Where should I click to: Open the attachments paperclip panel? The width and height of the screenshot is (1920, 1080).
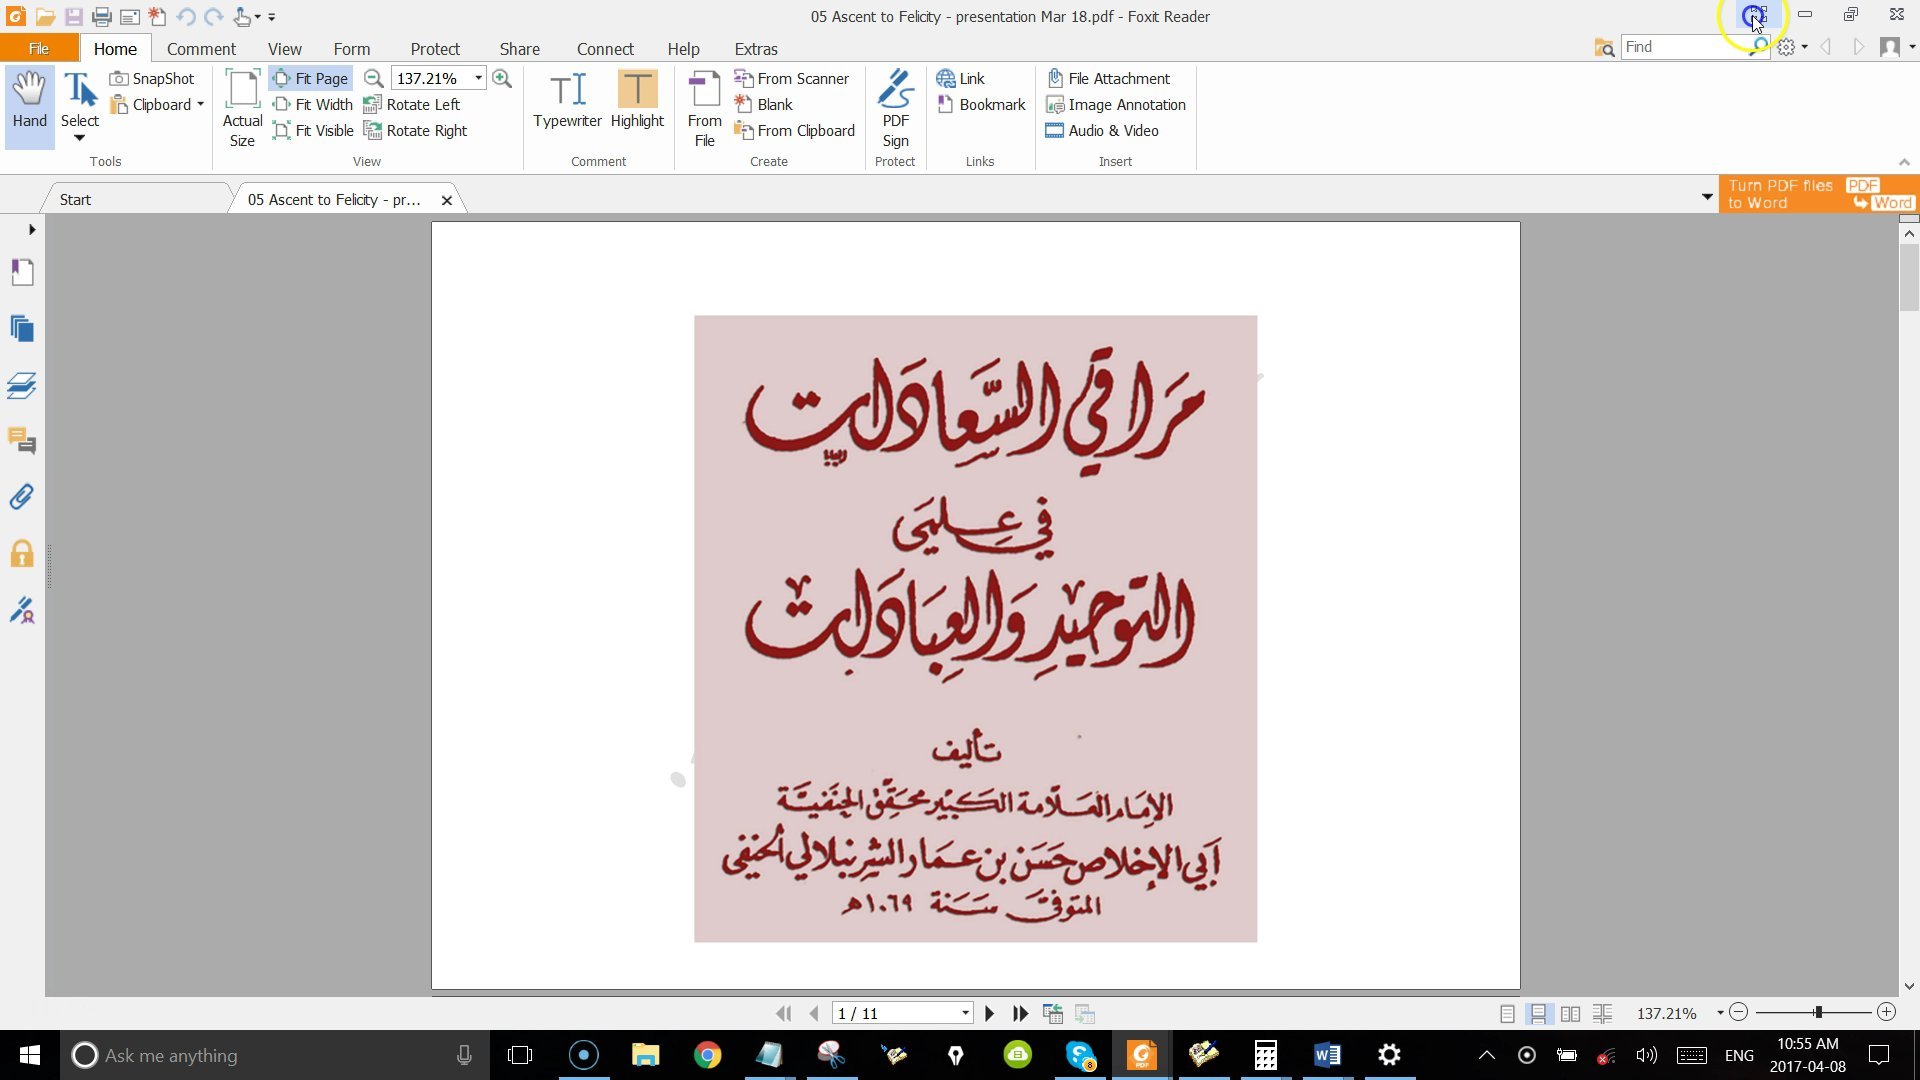click(x=22, y=497)
